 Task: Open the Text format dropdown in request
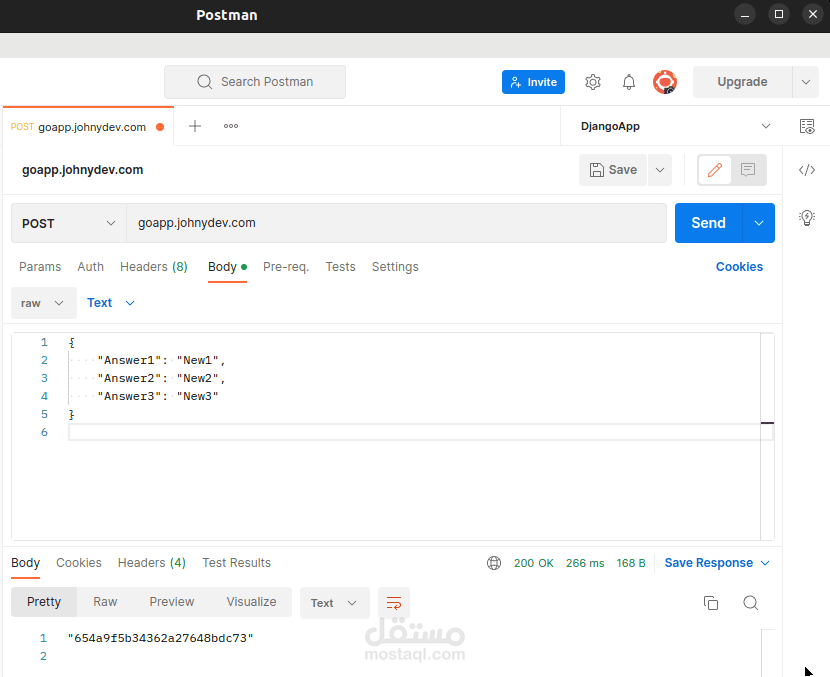[x=111, y=303]
